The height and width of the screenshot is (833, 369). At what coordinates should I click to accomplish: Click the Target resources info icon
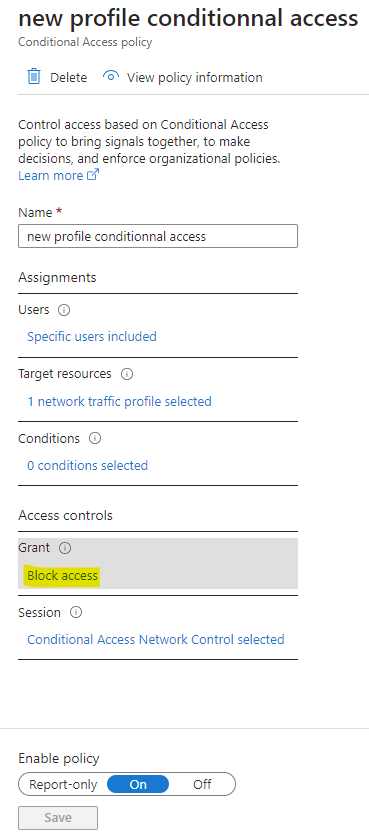pos(126,374)
